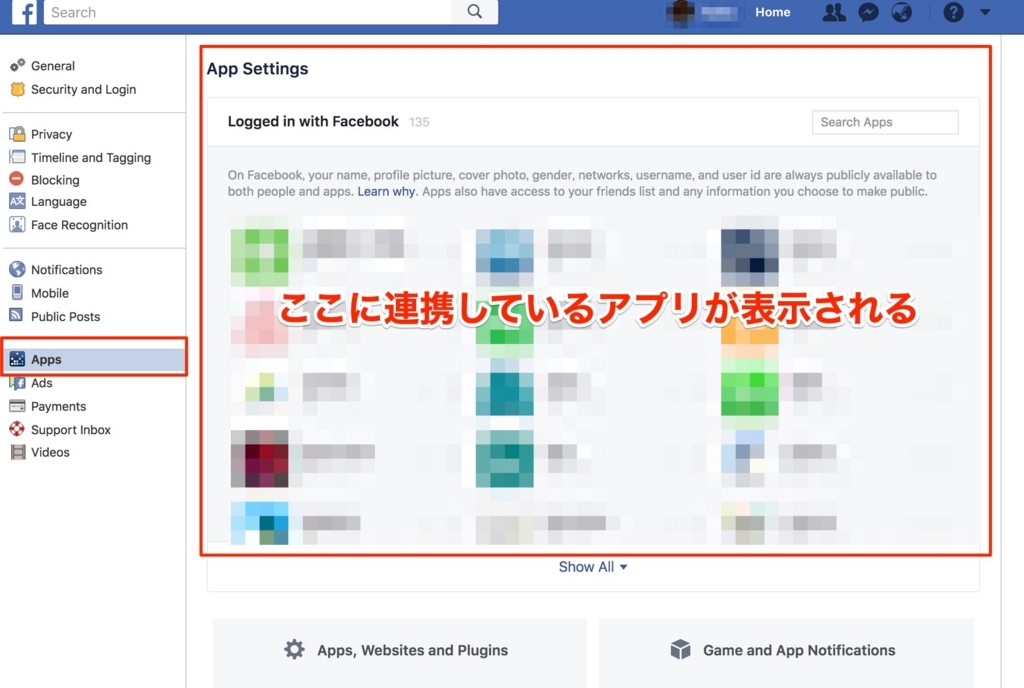Image resolution: width=1024 pixels, height=688 pixels.
Task: Select the Apps sidebar item
Action: point(95,359)
